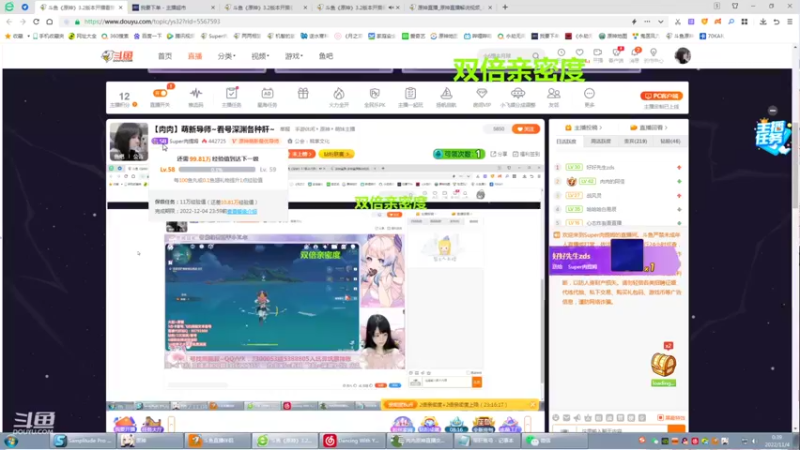
Task: Refresh the browser page
Action: click(x=36, y=22)
